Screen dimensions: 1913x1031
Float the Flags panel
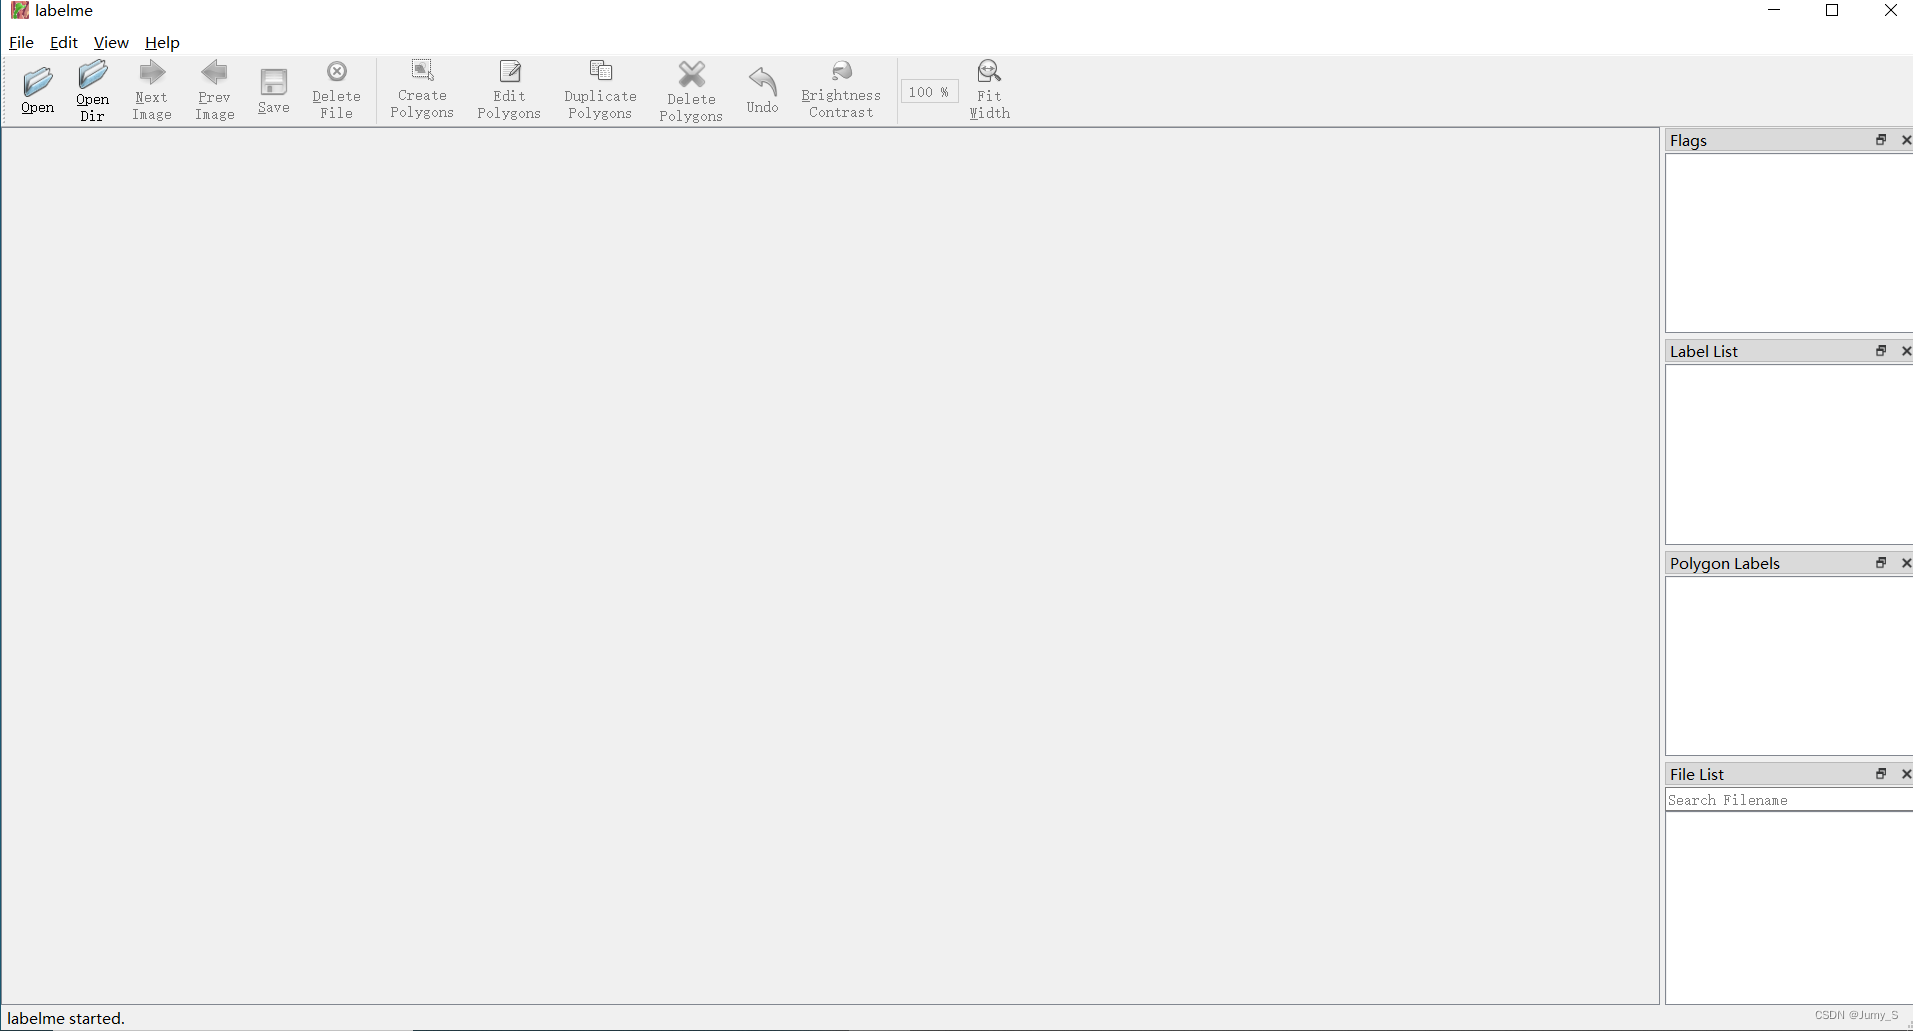(x=1881, y=140)
